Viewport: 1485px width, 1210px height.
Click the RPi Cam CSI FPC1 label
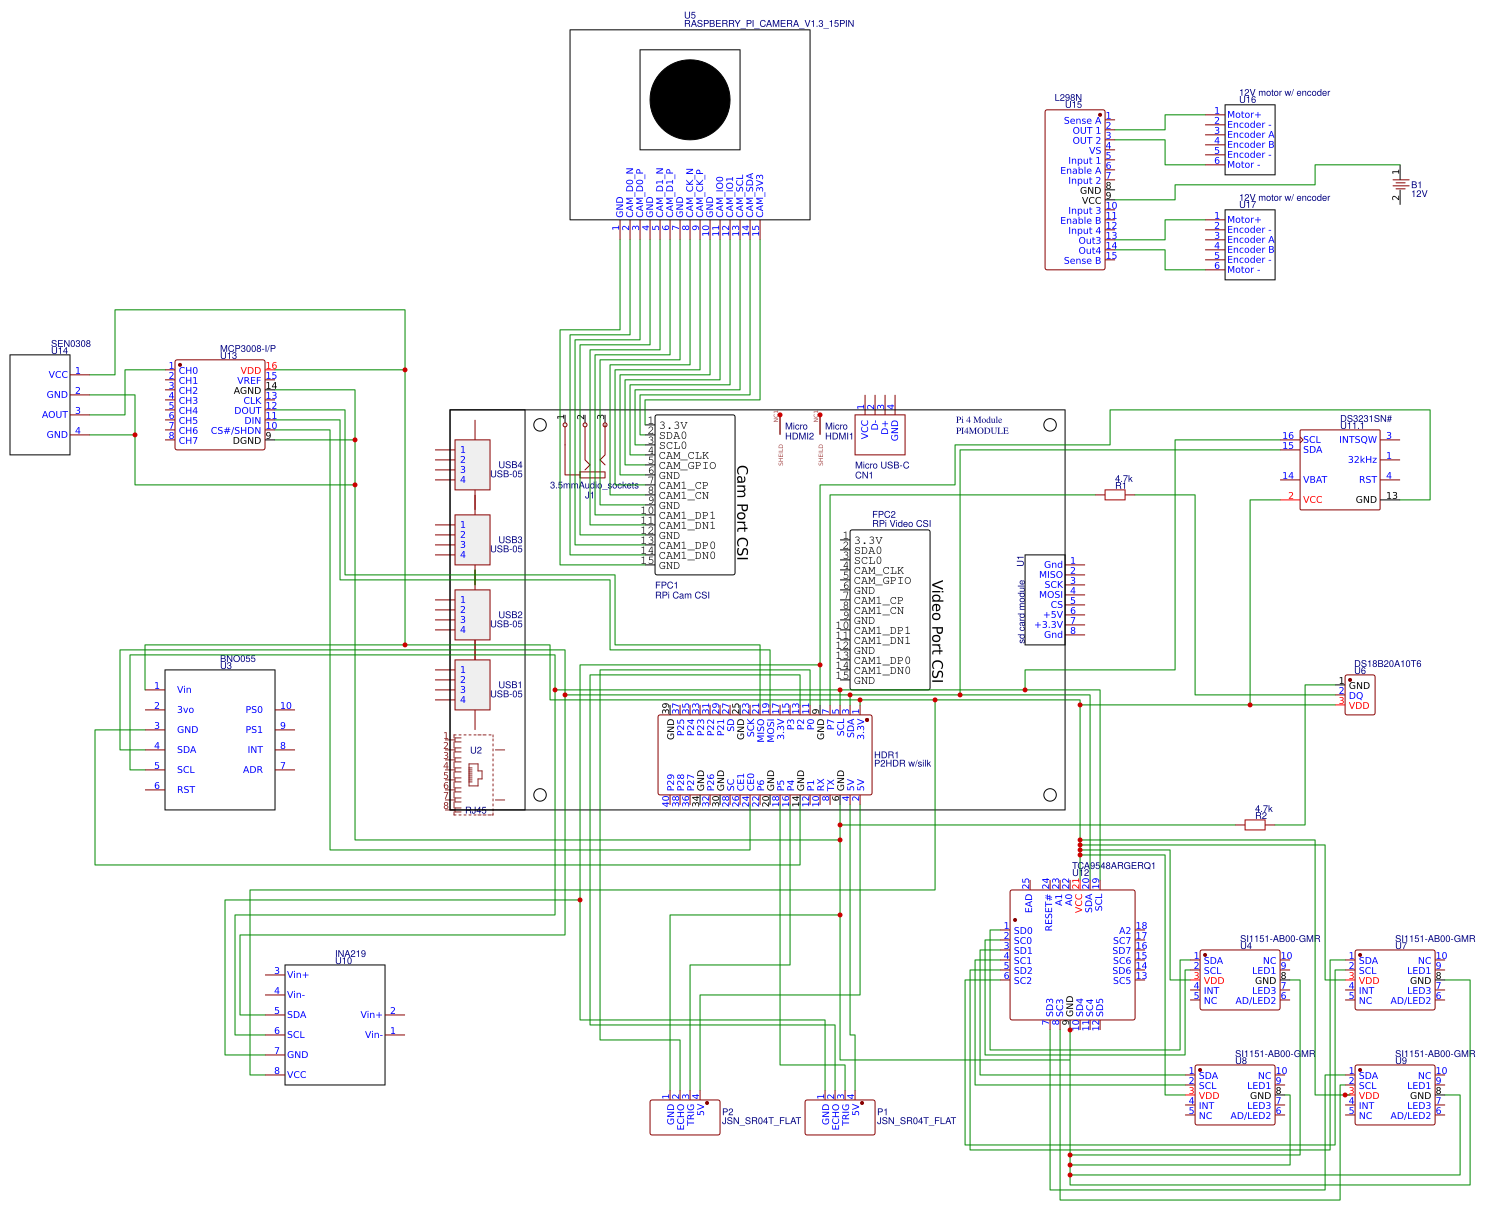pos(681,588)
